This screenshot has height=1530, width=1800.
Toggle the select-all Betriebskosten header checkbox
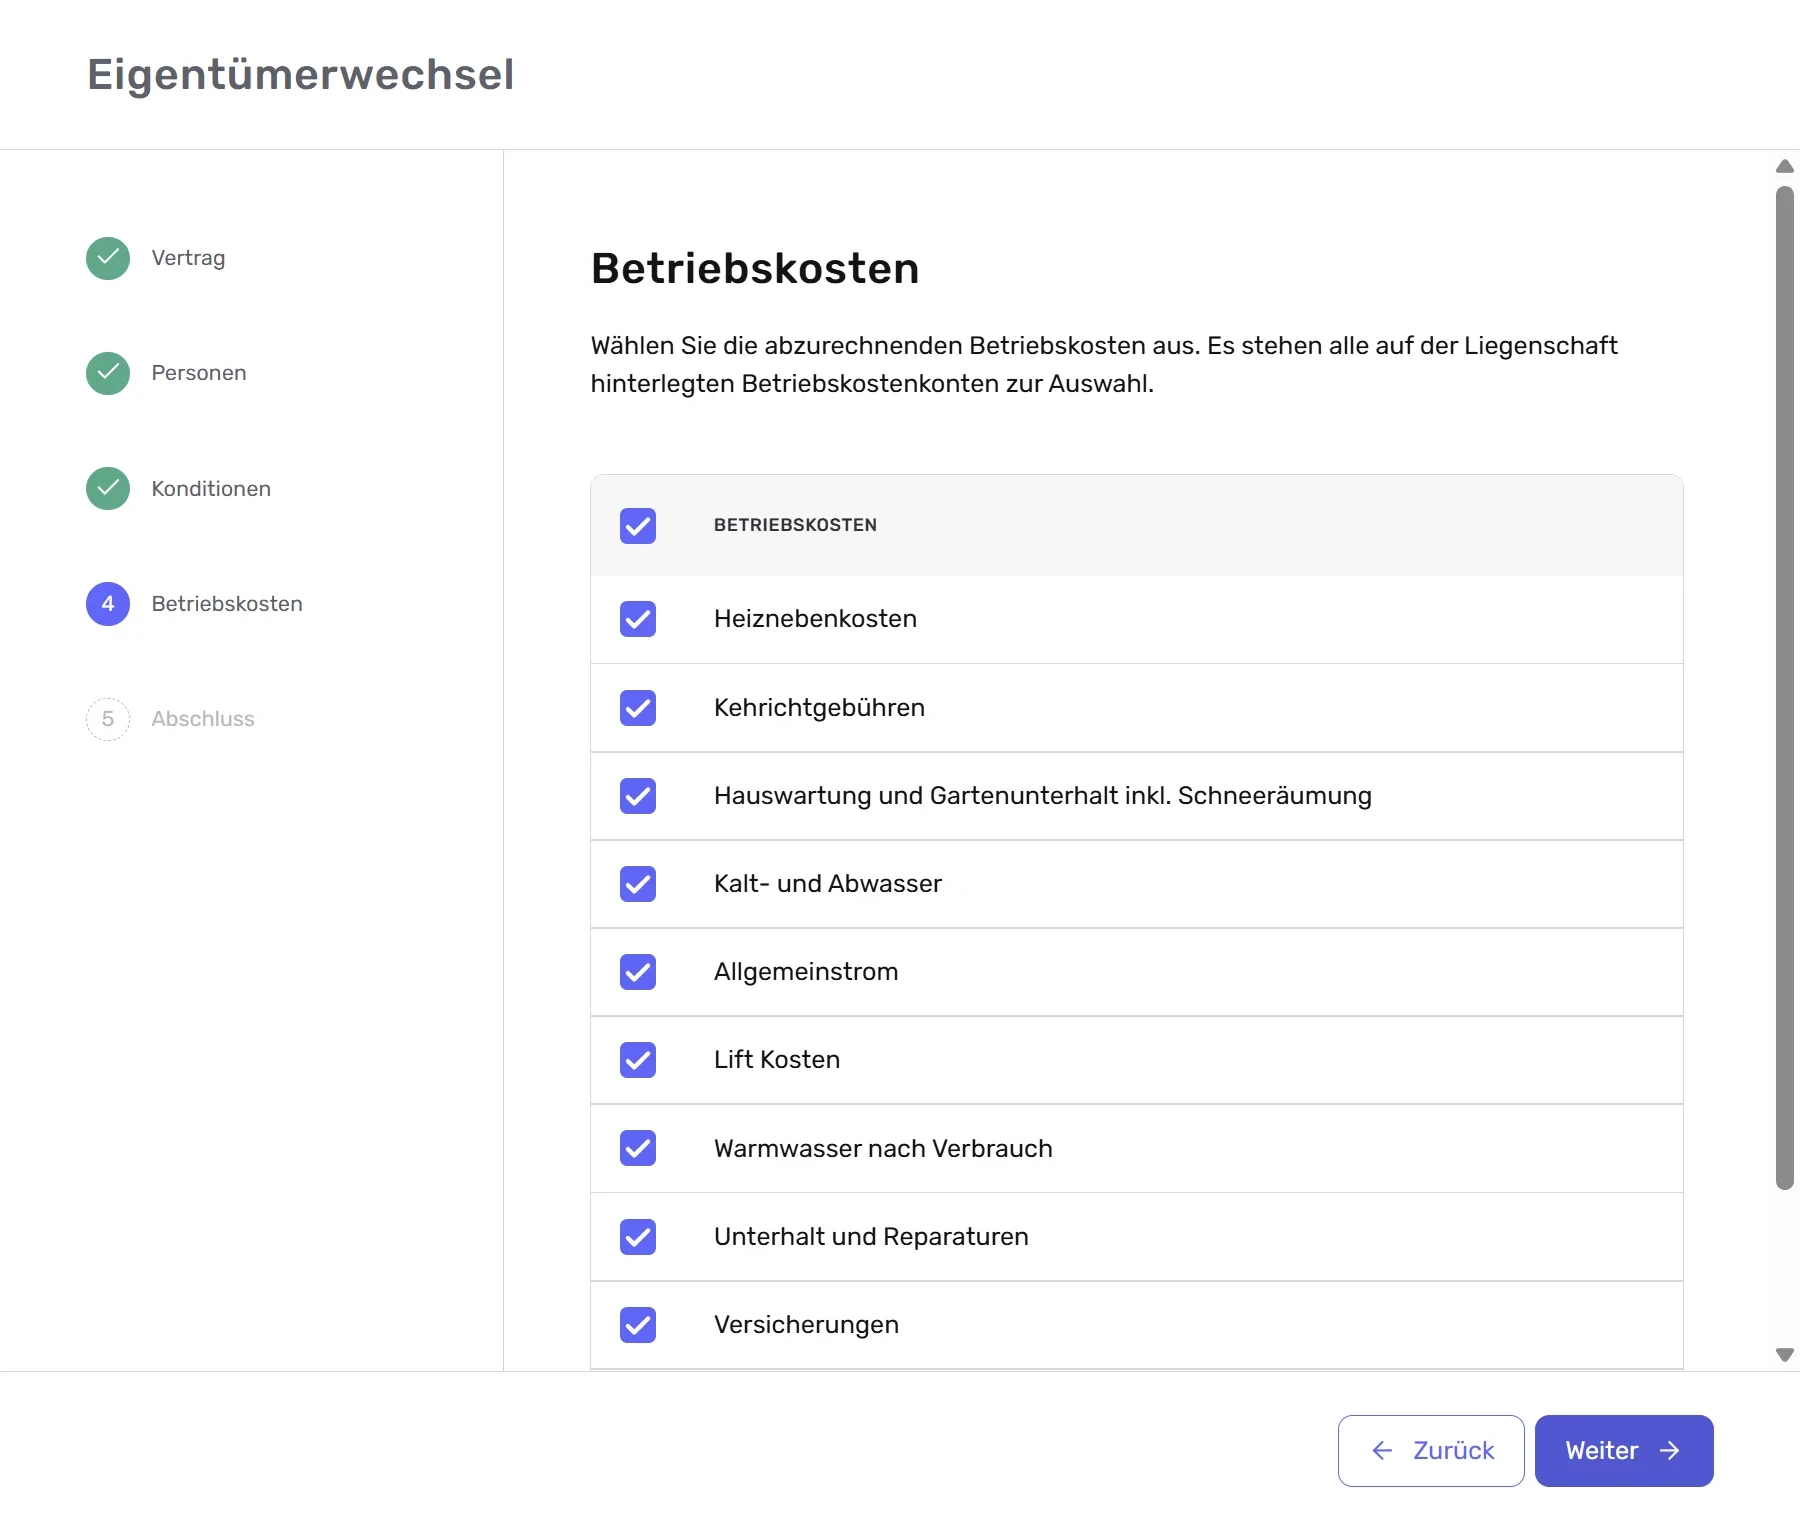638,526
